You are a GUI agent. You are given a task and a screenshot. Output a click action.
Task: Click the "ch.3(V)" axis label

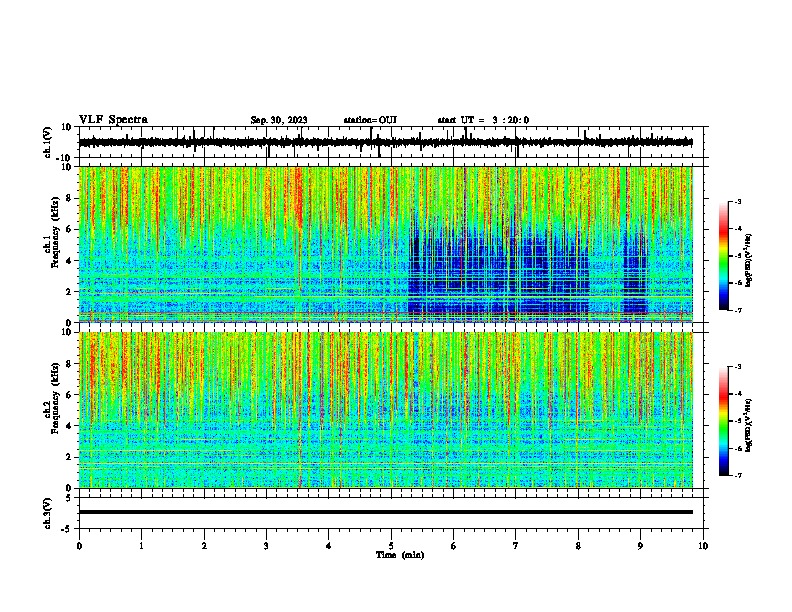coord(48,513)
